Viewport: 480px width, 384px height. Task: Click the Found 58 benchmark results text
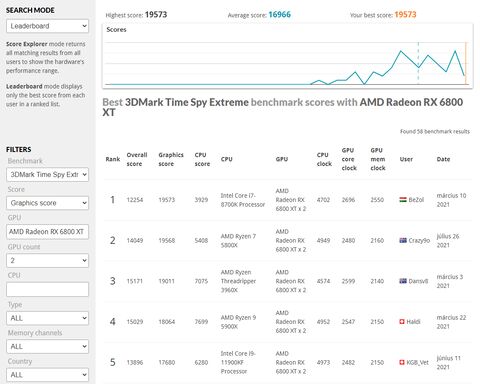pos(435,131)
